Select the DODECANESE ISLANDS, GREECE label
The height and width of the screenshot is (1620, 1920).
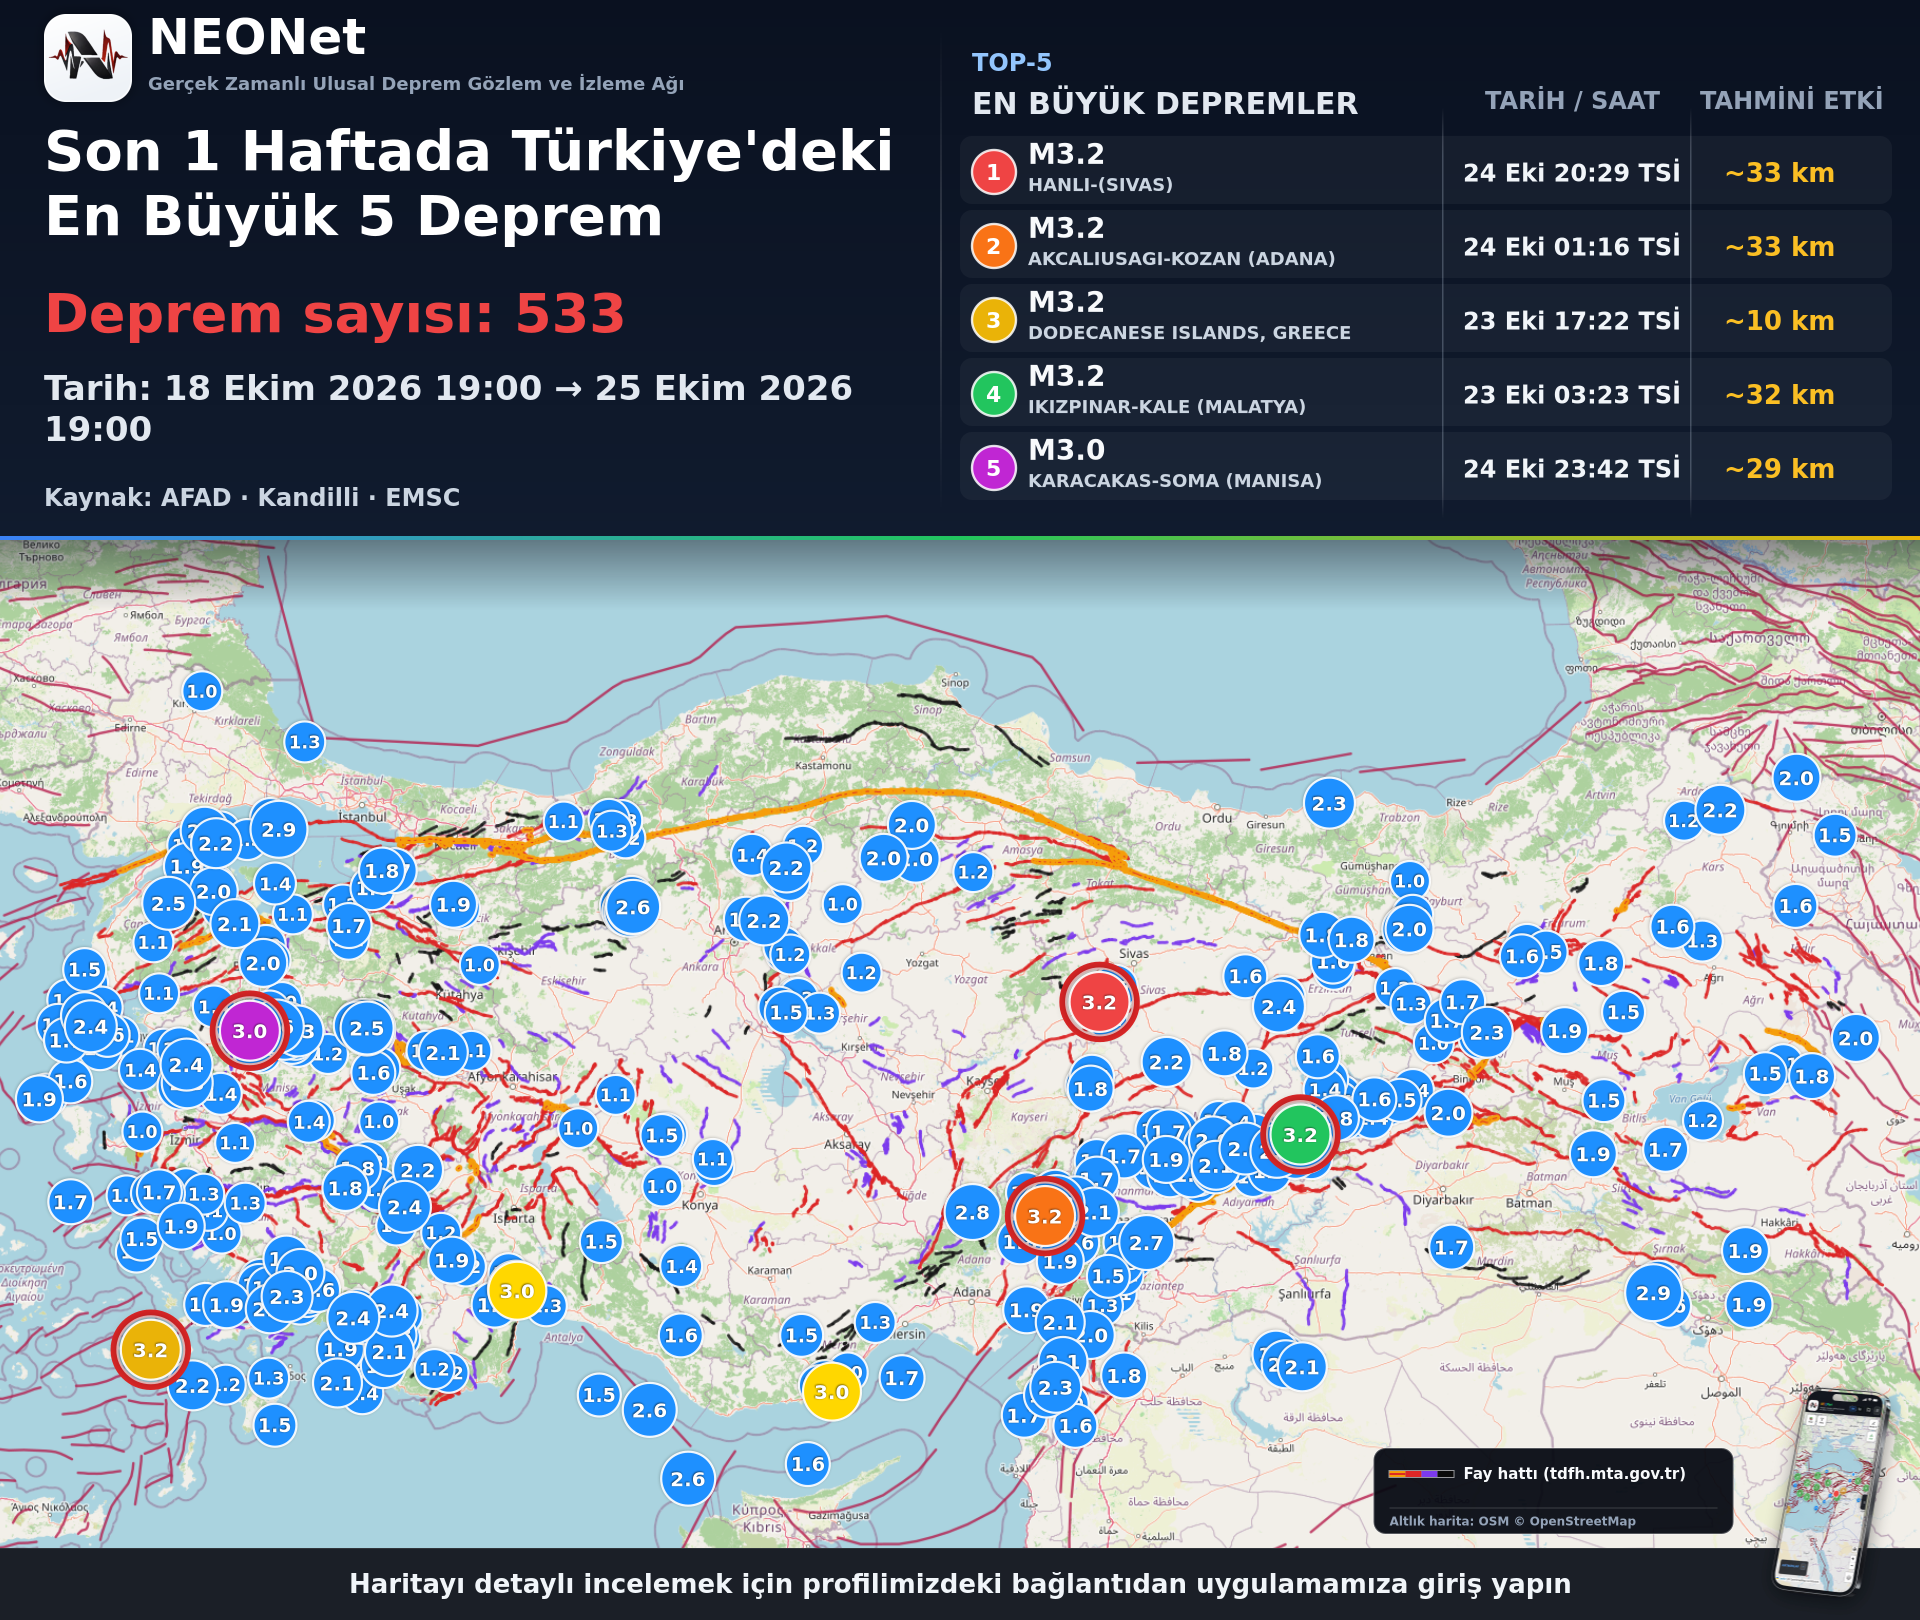pyautogui.click(x=1189, y=333)
